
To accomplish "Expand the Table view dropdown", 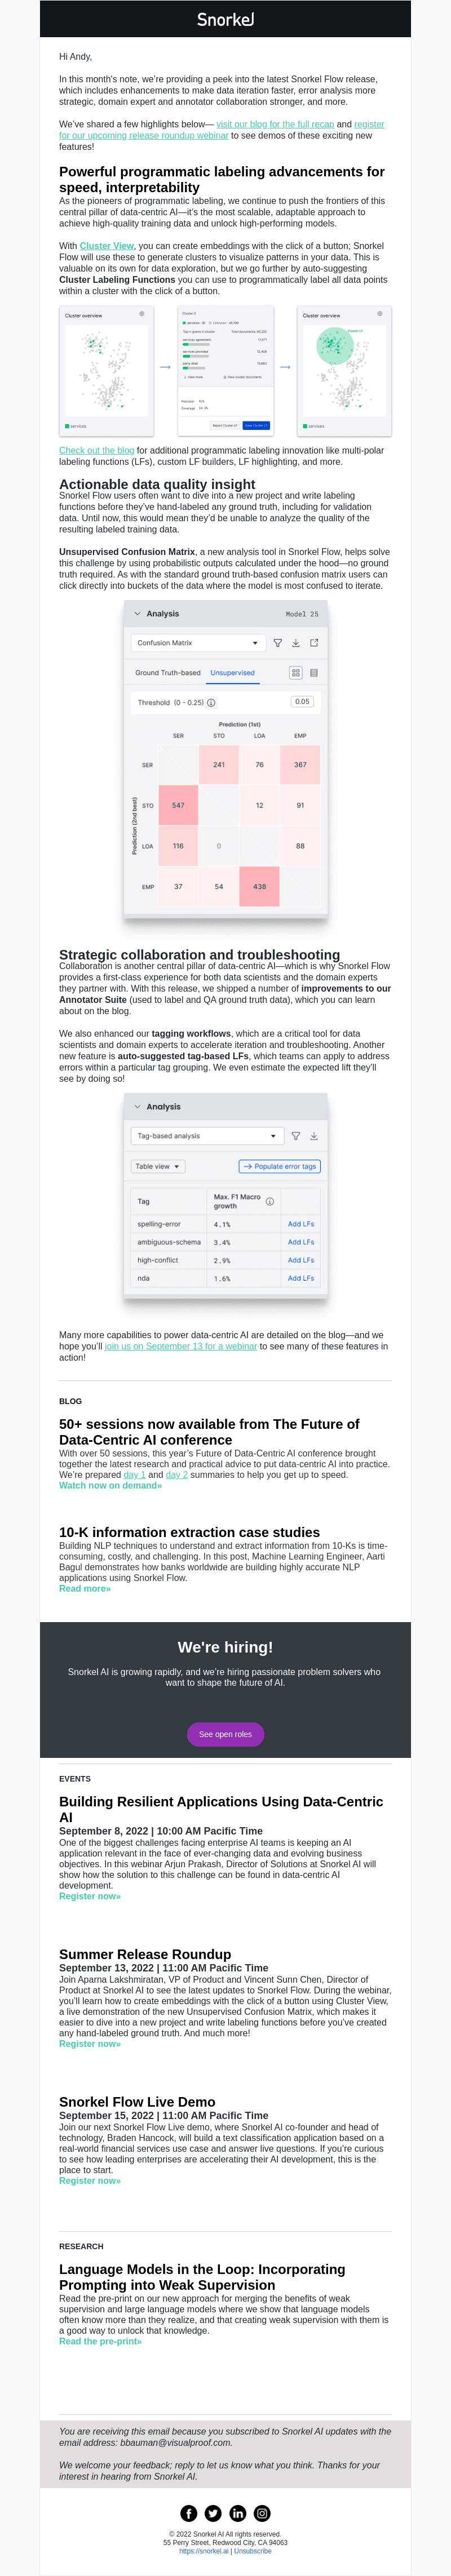I will (158, 1166).
